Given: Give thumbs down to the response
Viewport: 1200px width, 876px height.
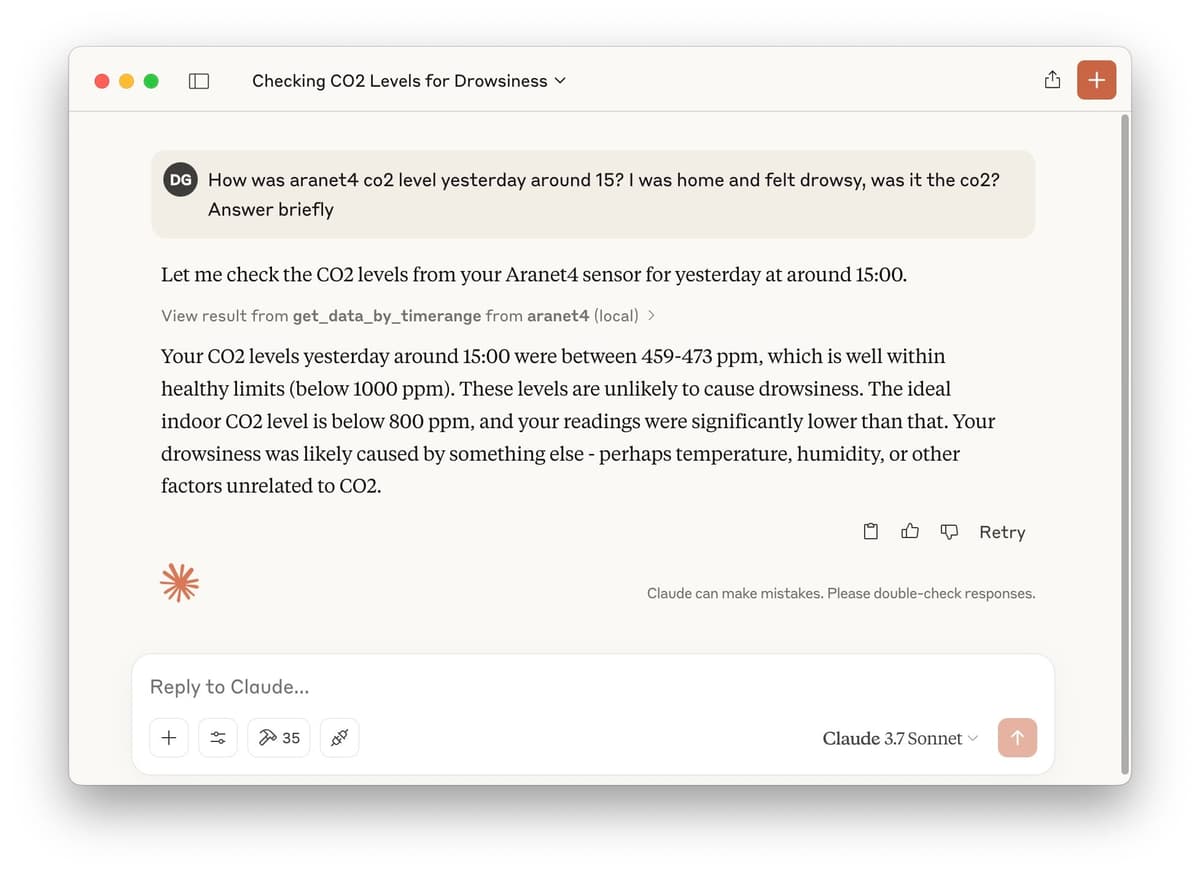Looking at the screenshot, I should (950, 532).
